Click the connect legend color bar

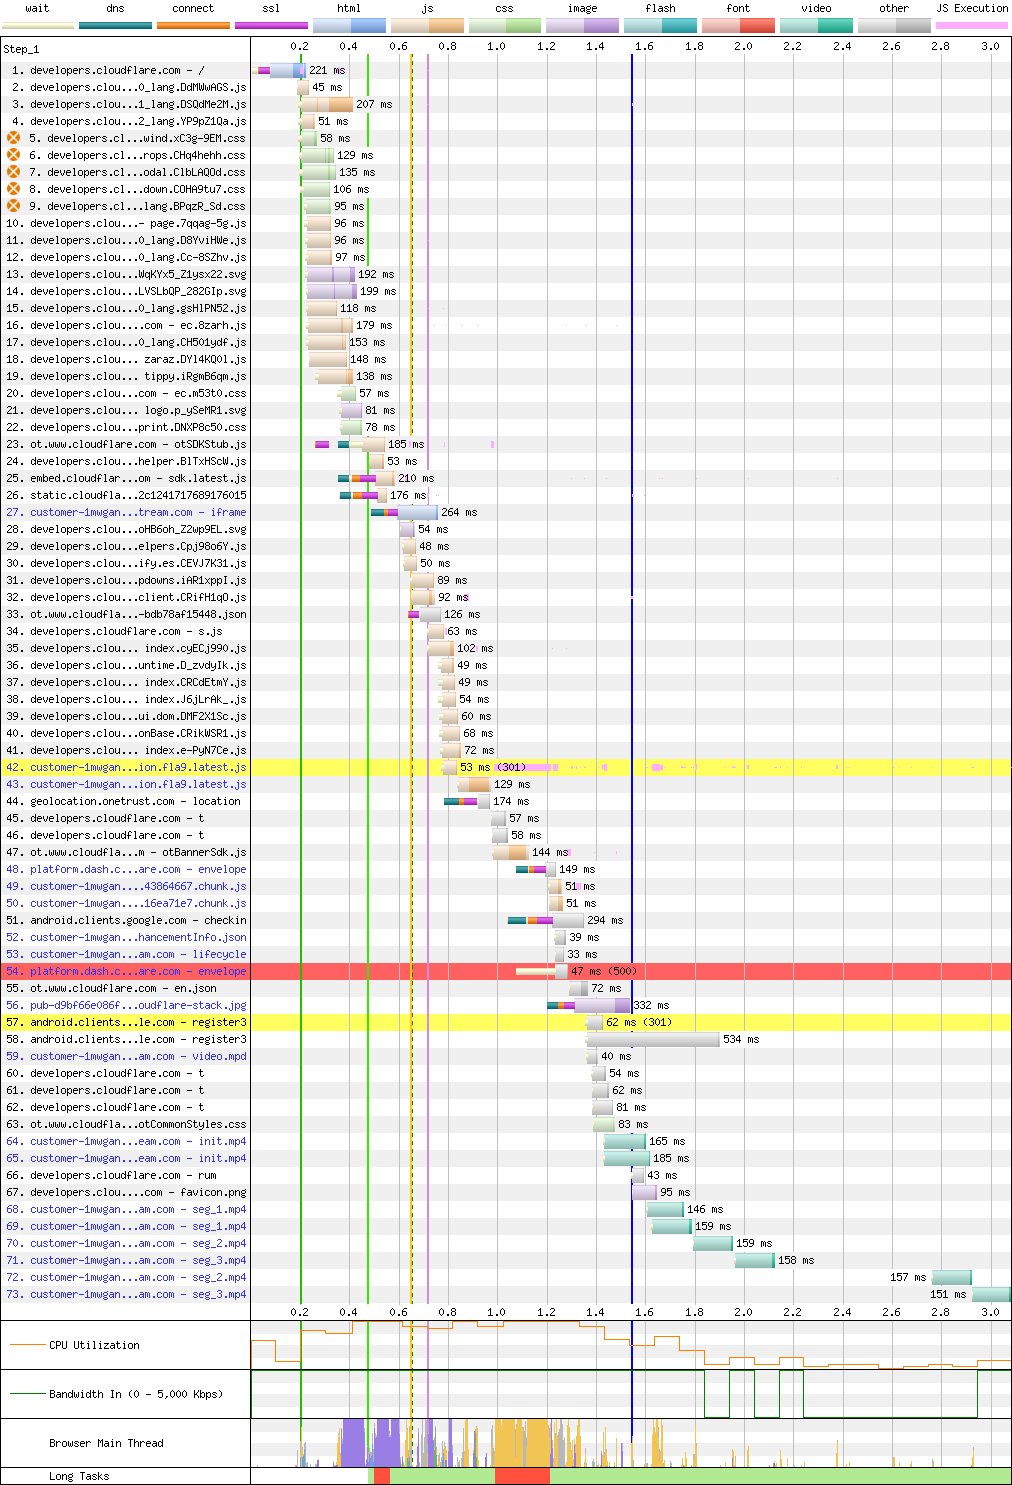tap(193, 25)
